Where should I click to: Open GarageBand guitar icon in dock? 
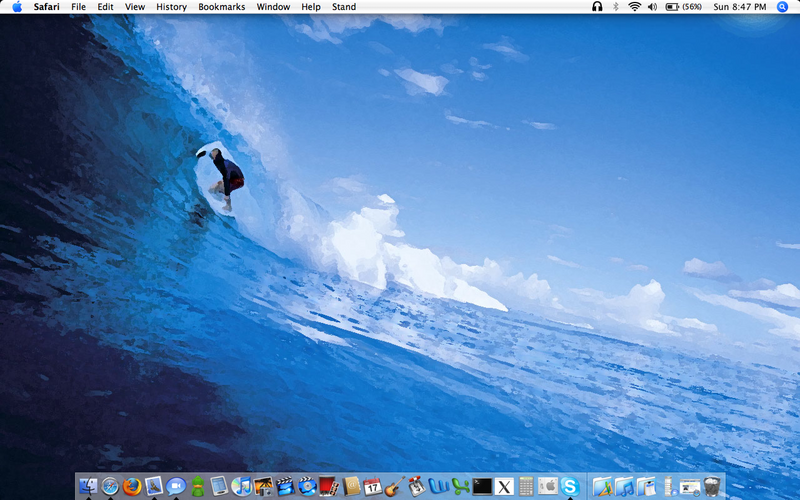pos(394,487)
